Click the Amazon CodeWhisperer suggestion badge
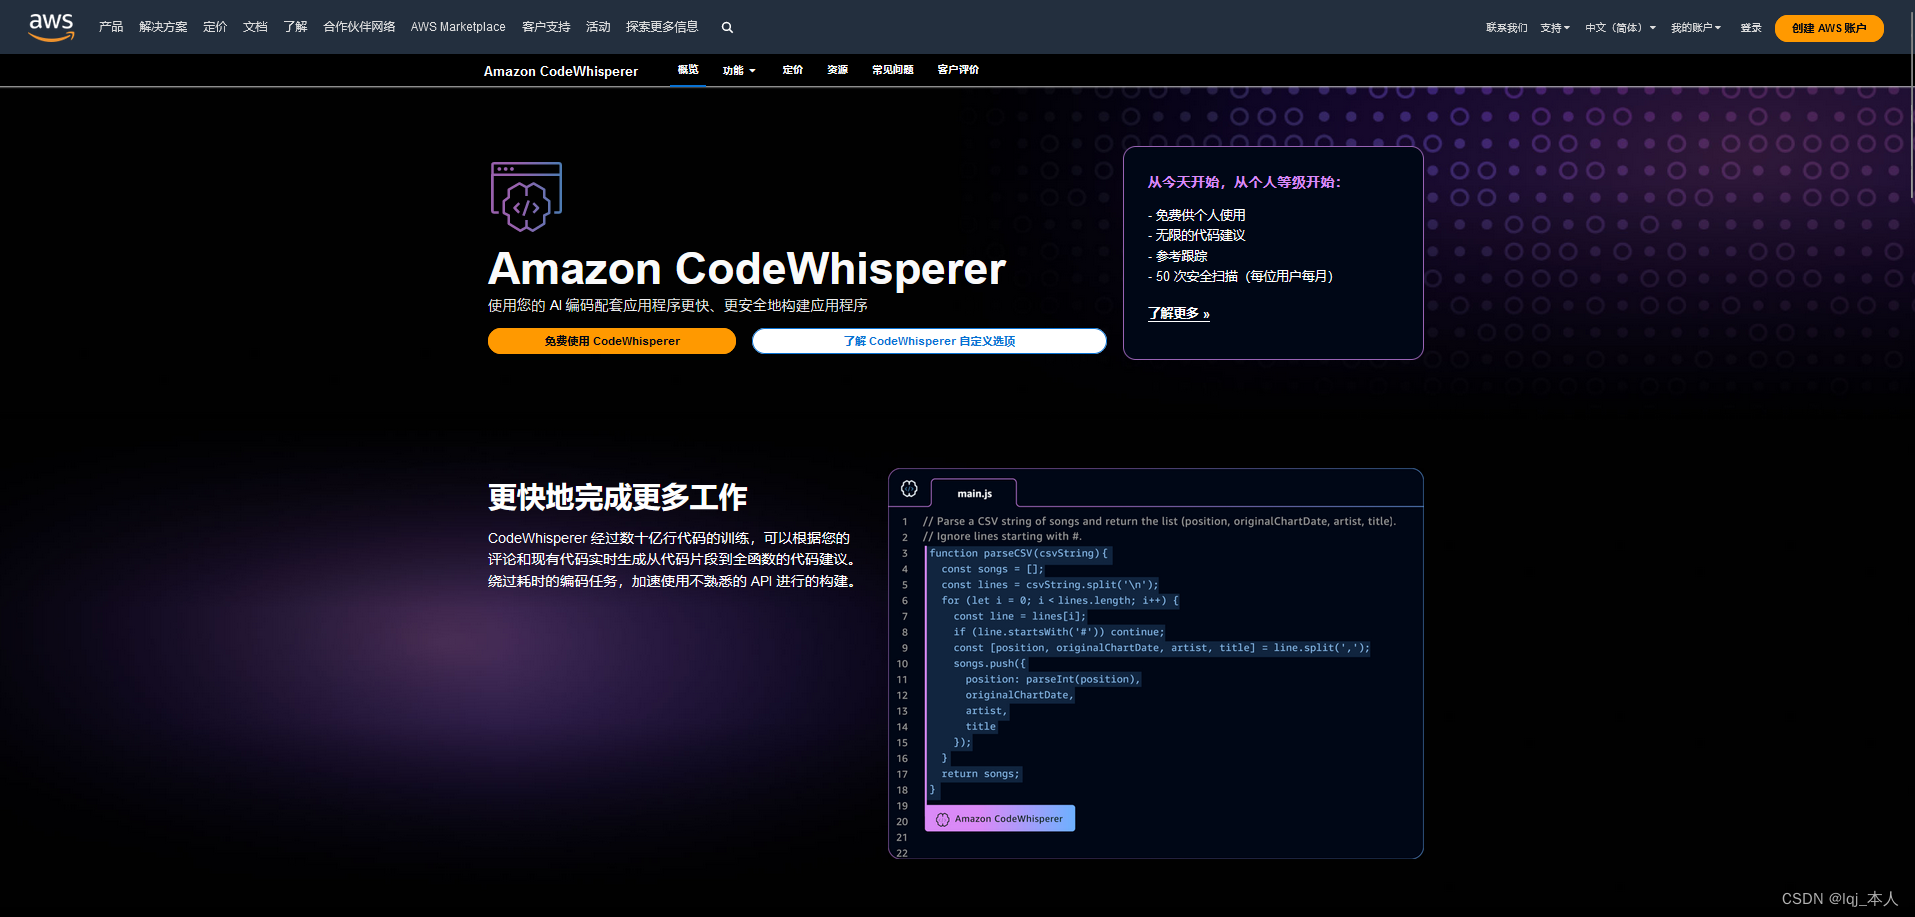Viewport: 1915px width, 917px height. (x=1000, y=818)
